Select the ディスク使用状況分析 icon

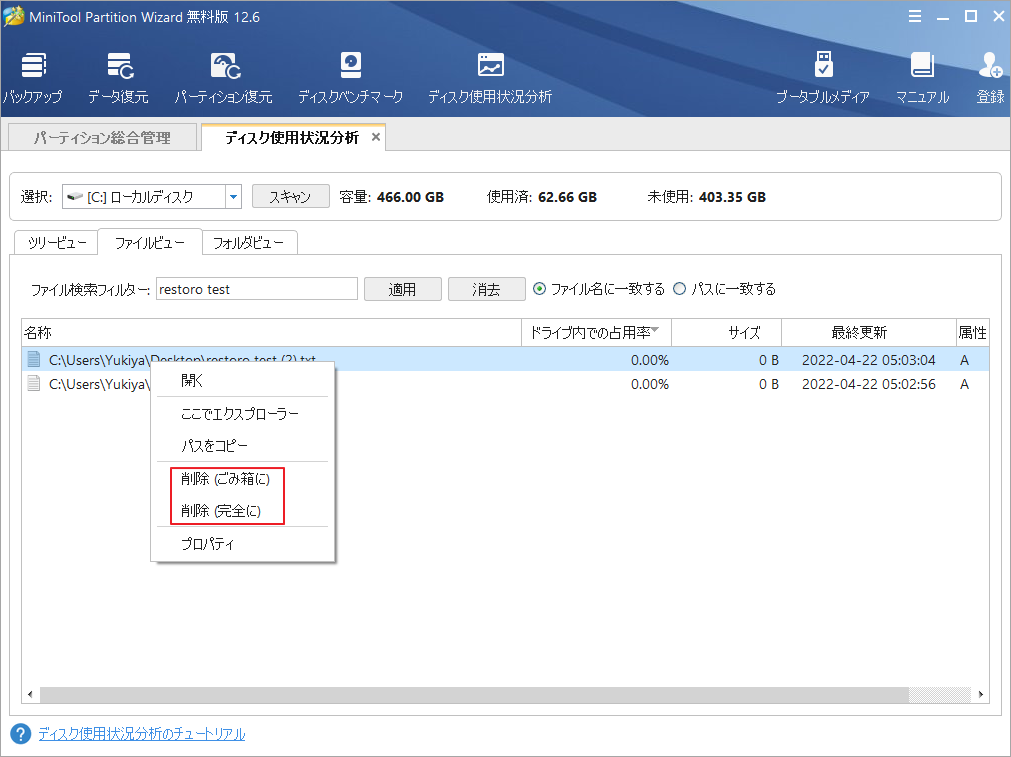pyautogui.click(x=489, y=75)
